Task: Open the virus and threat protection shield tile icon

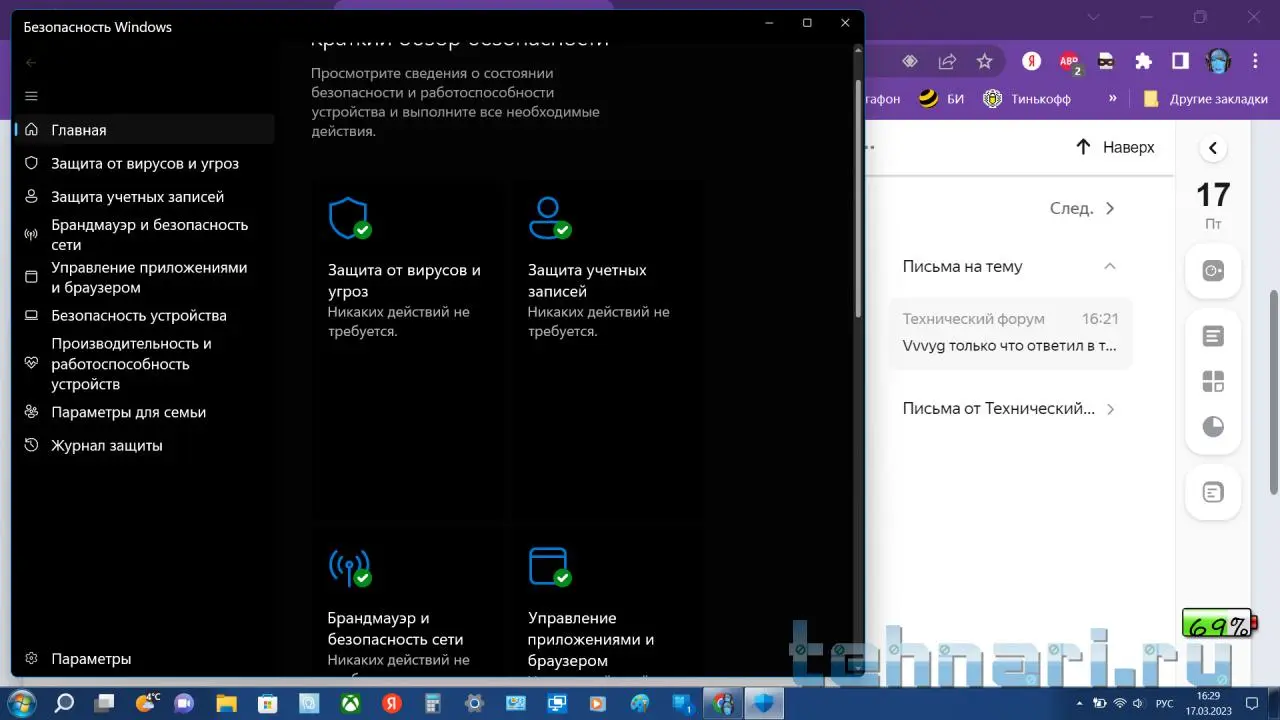Action: pyautogui.click(x=348, y=218)
